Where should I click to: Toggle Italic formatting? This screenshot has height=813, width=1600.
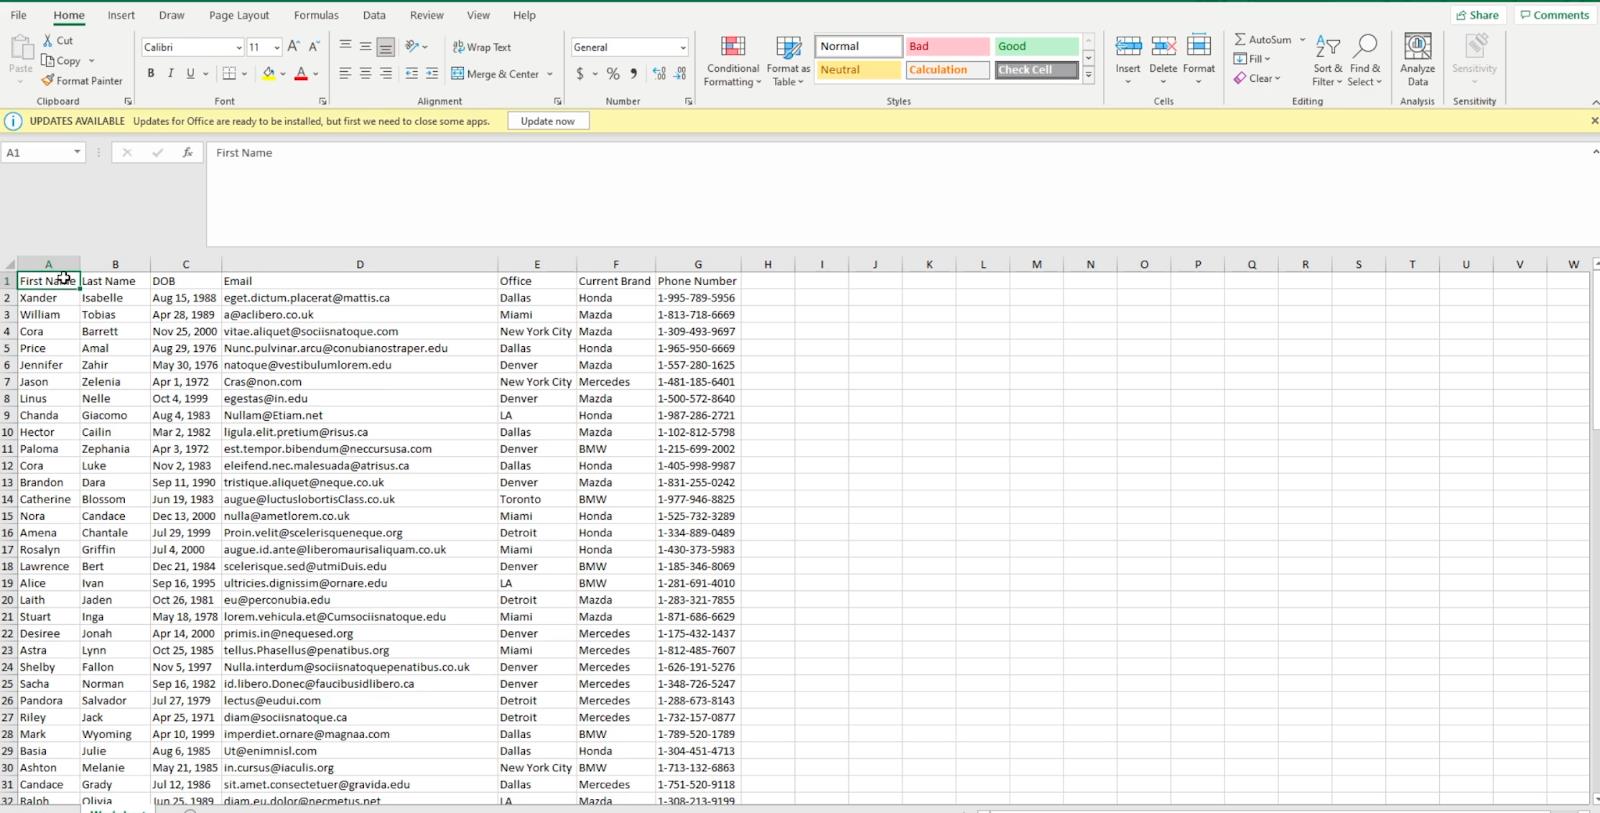(x=171, y=74)
